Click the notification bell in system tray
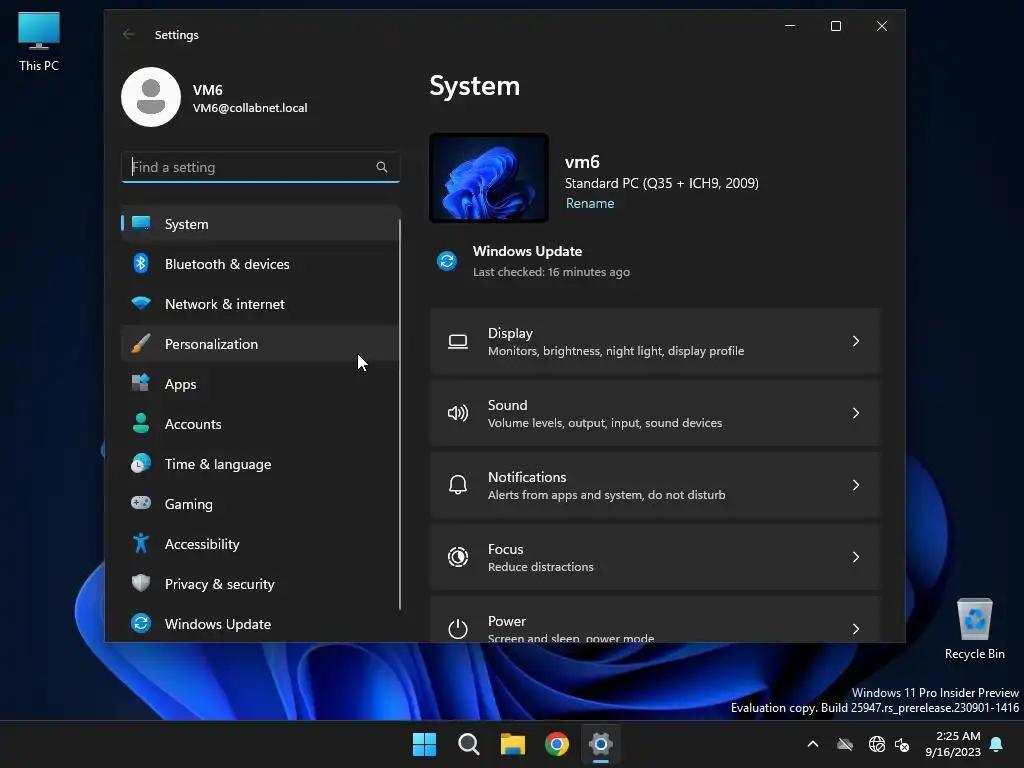The height and width of the screenshot is (768, 1024). point(997,744)
